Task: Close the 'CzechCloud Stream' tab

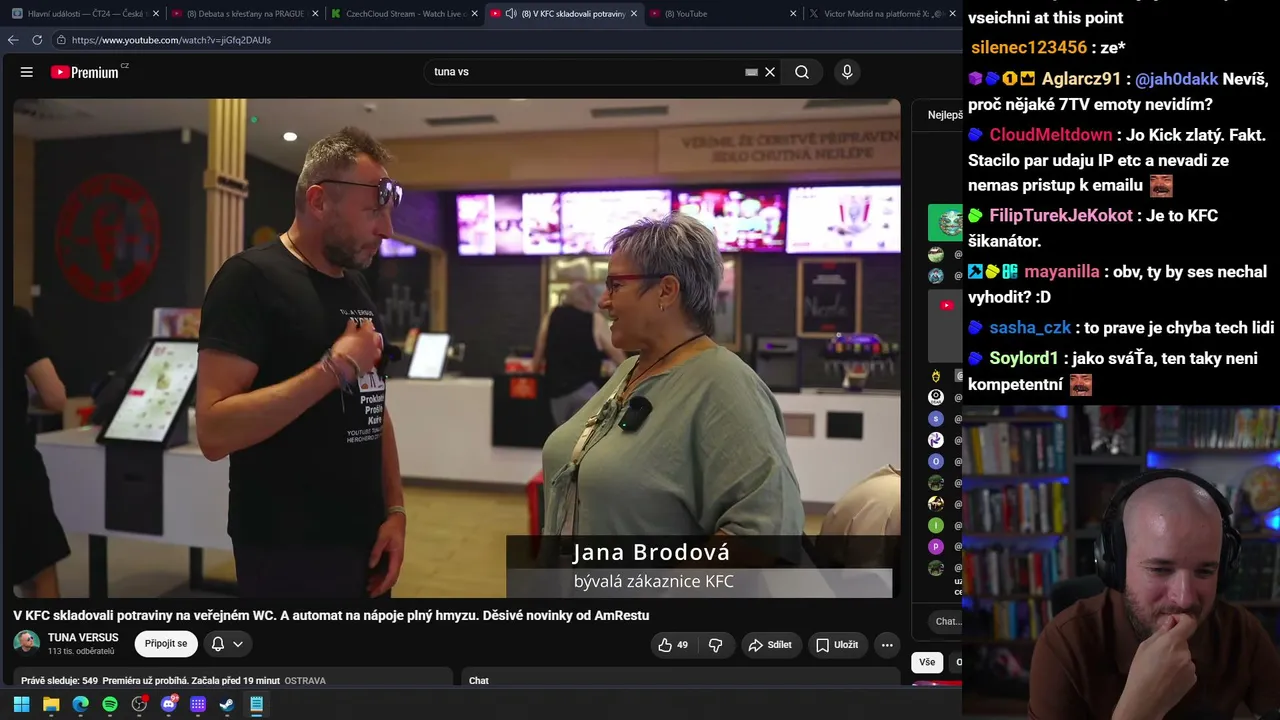Action: click(x=474, y=14)
